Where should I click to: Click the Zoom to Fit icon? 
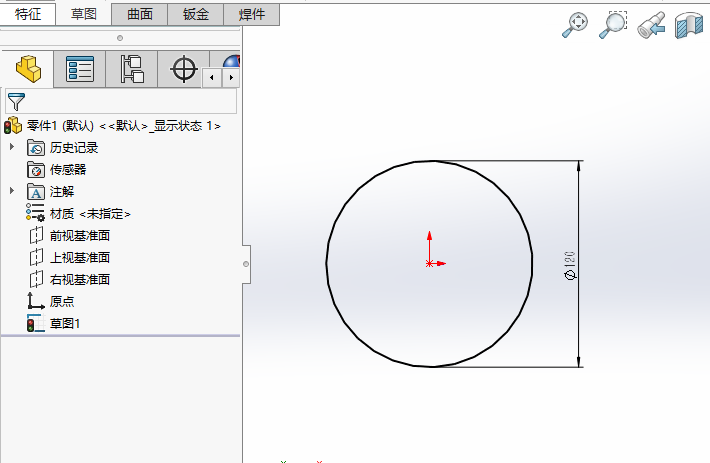click(575, 25)
